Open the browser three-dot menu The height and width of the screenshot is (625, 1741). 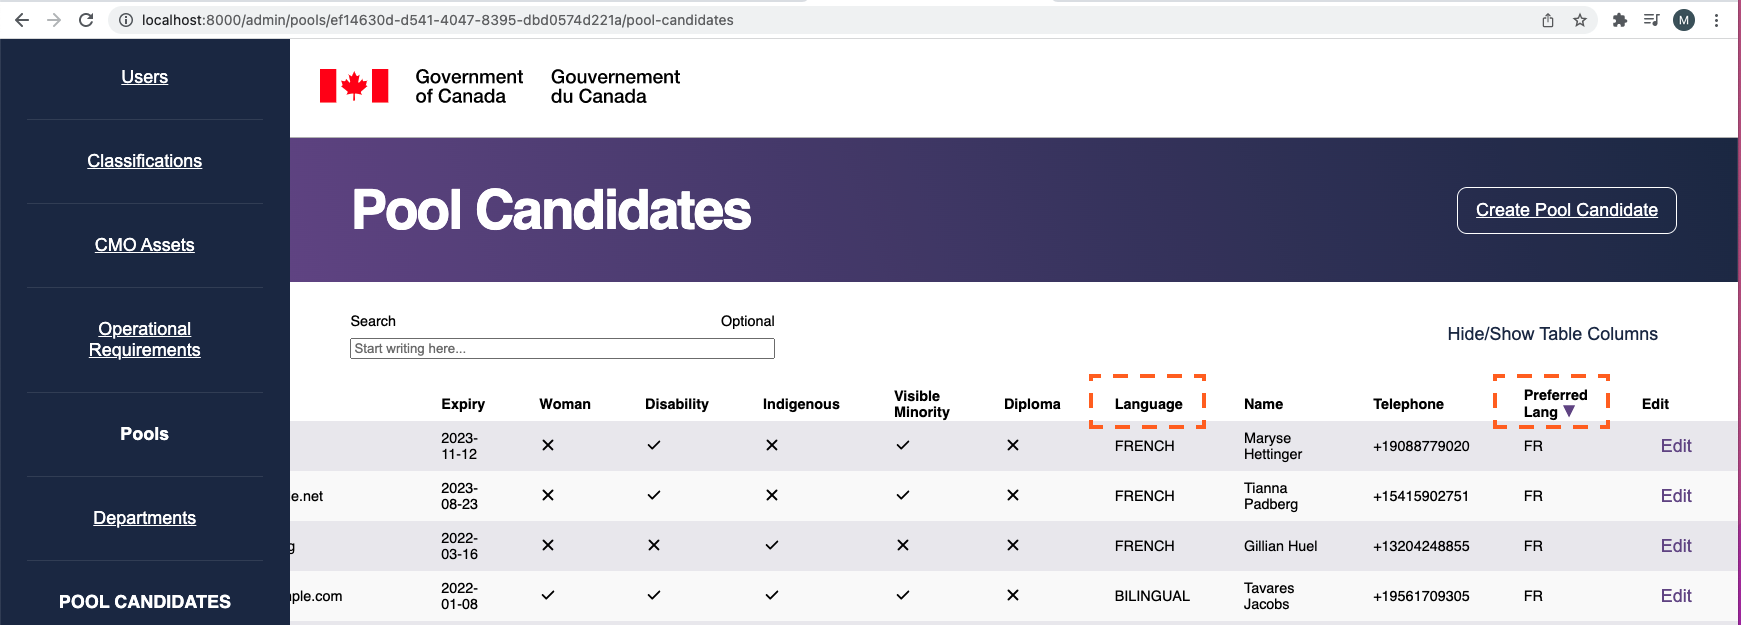(x=1717, y=19)
